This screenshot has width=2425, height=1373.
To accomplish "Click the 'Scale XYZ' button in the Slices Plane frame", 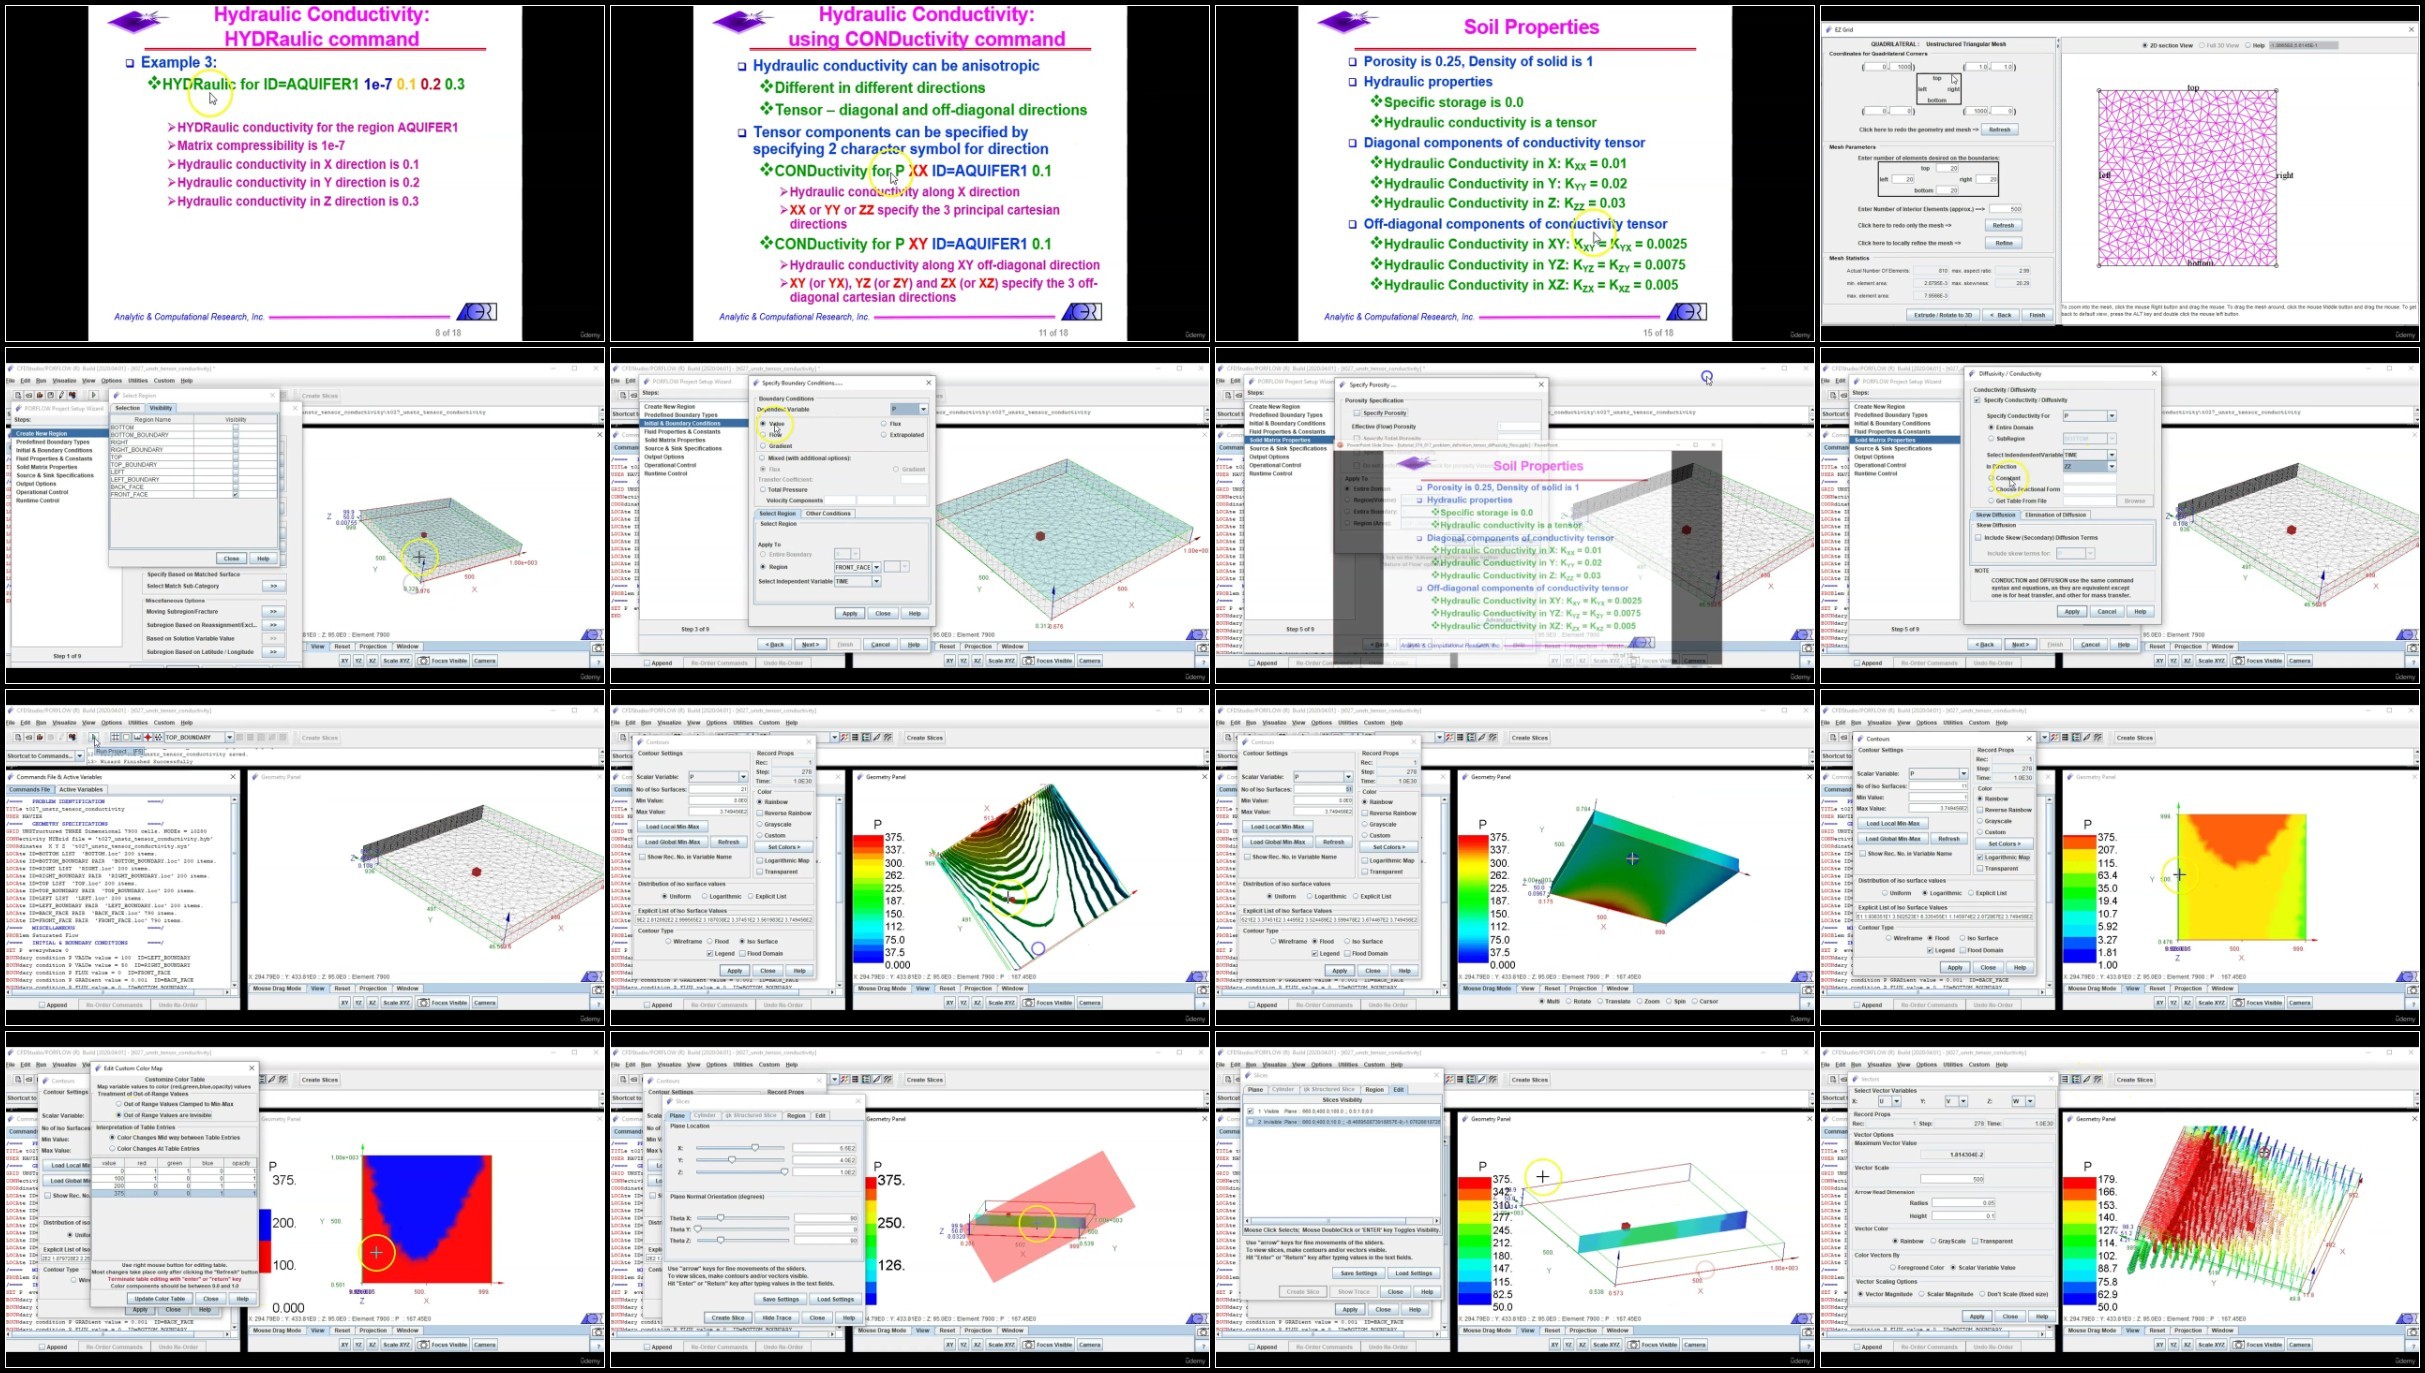I will point(1001,1345).
